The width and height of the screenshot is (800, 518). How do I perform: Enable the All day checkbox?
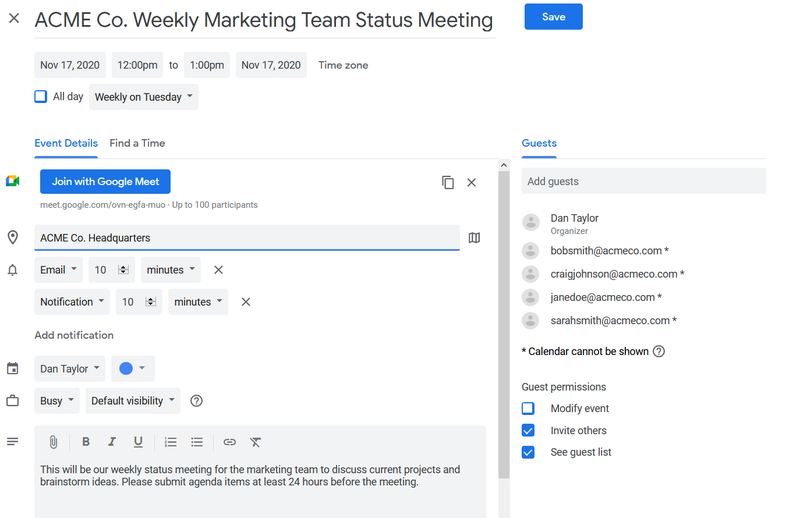click(x=41, y=96)
